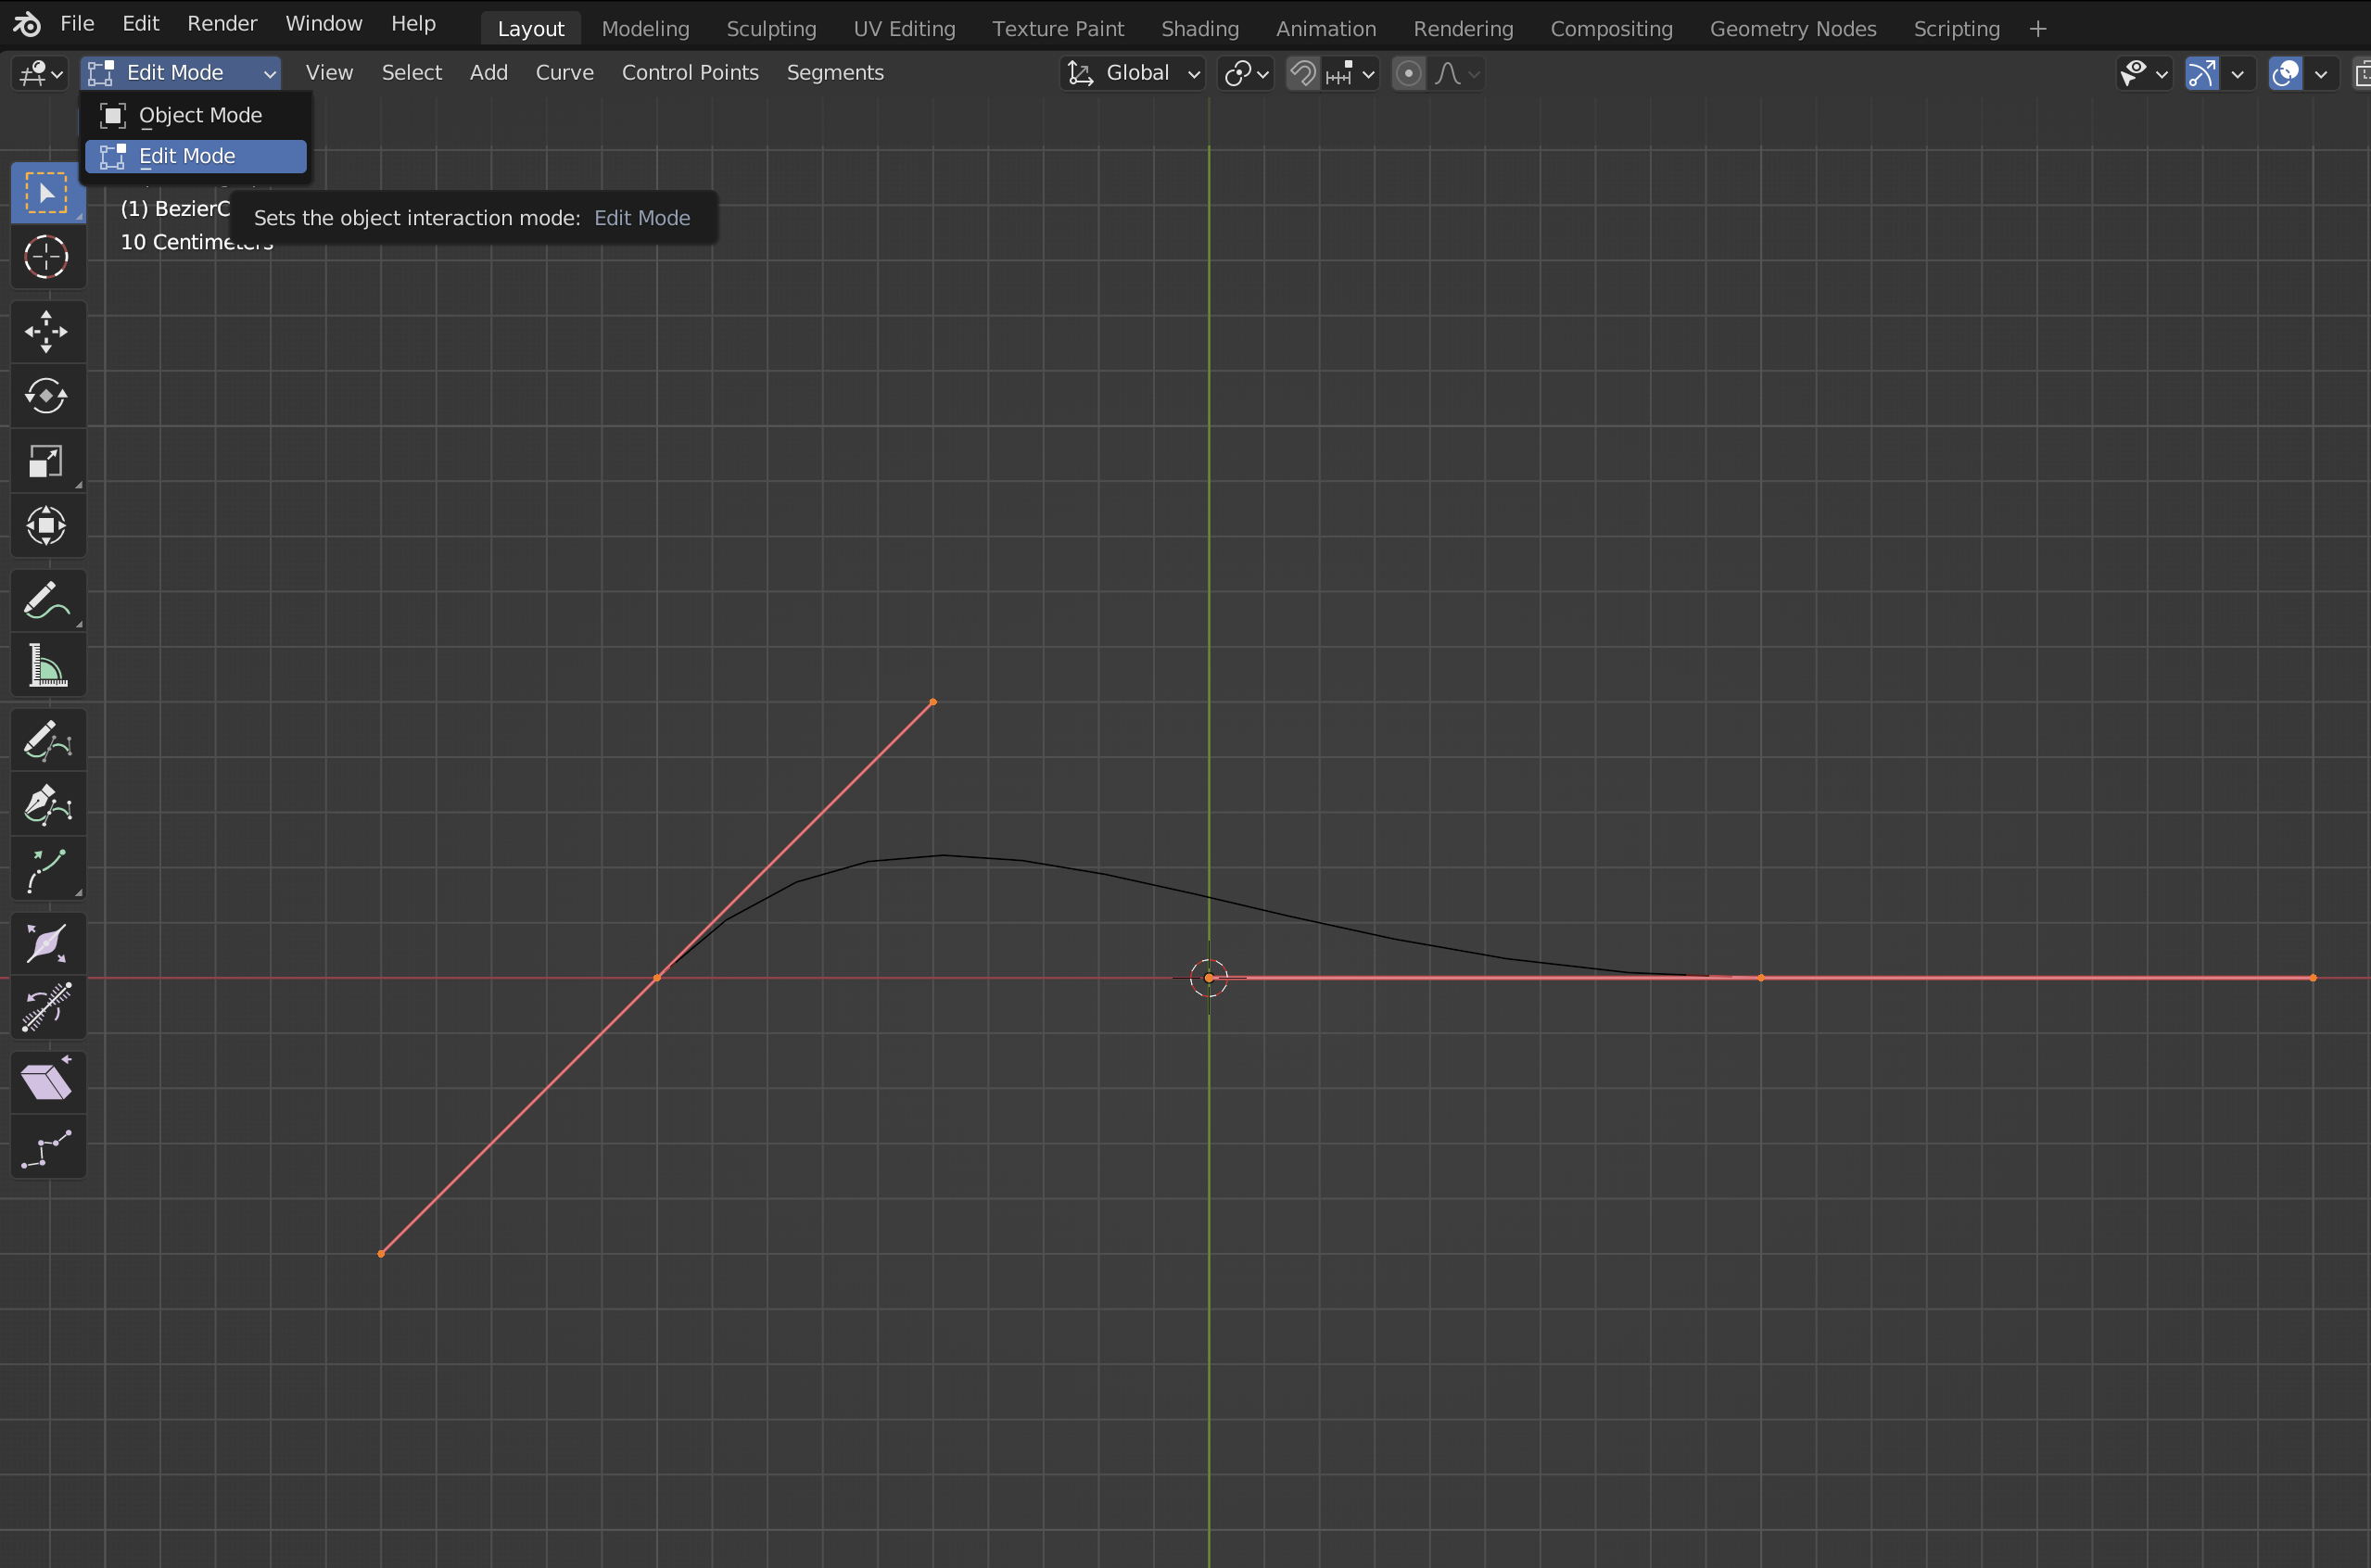Viewport: 2371px width, 1568px height.
Task: Add a new workspace tab
Action: pos(2038,29)
